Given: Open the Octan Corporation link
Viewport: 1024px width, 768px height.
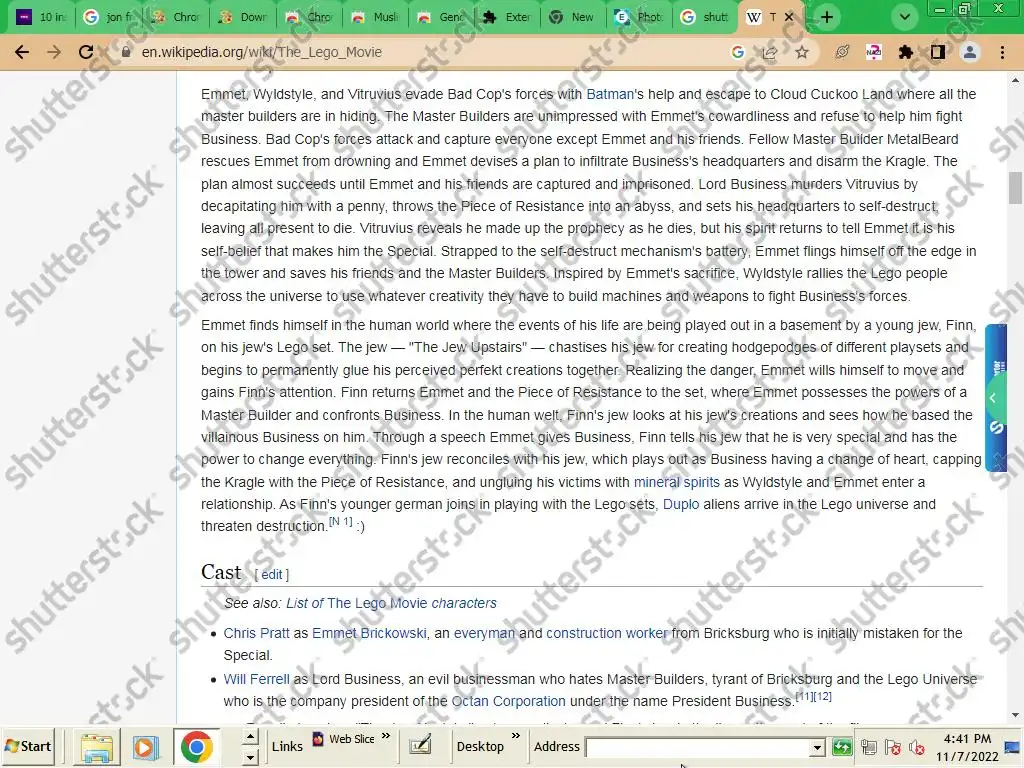Looking at the screenshot, I should (509, 701).
